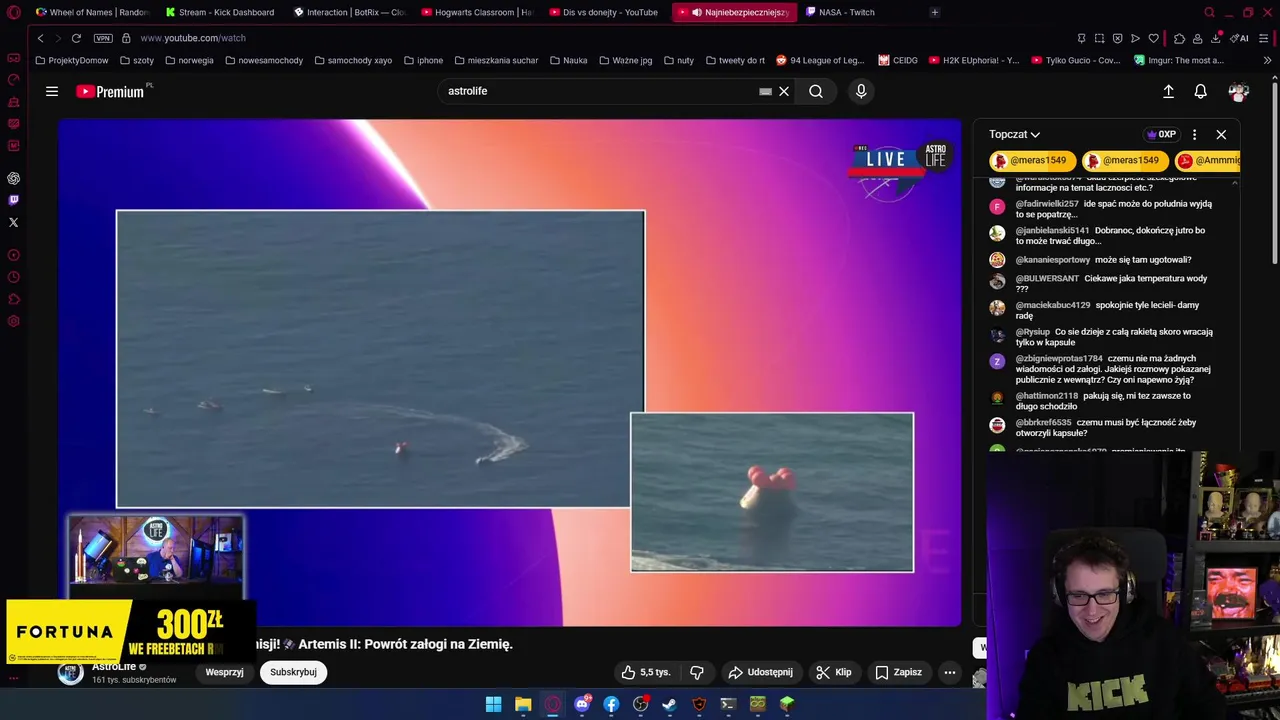Open Discord from the taskbar
Viewport: 1280px width, 720px height.
(x=582, y=704)
